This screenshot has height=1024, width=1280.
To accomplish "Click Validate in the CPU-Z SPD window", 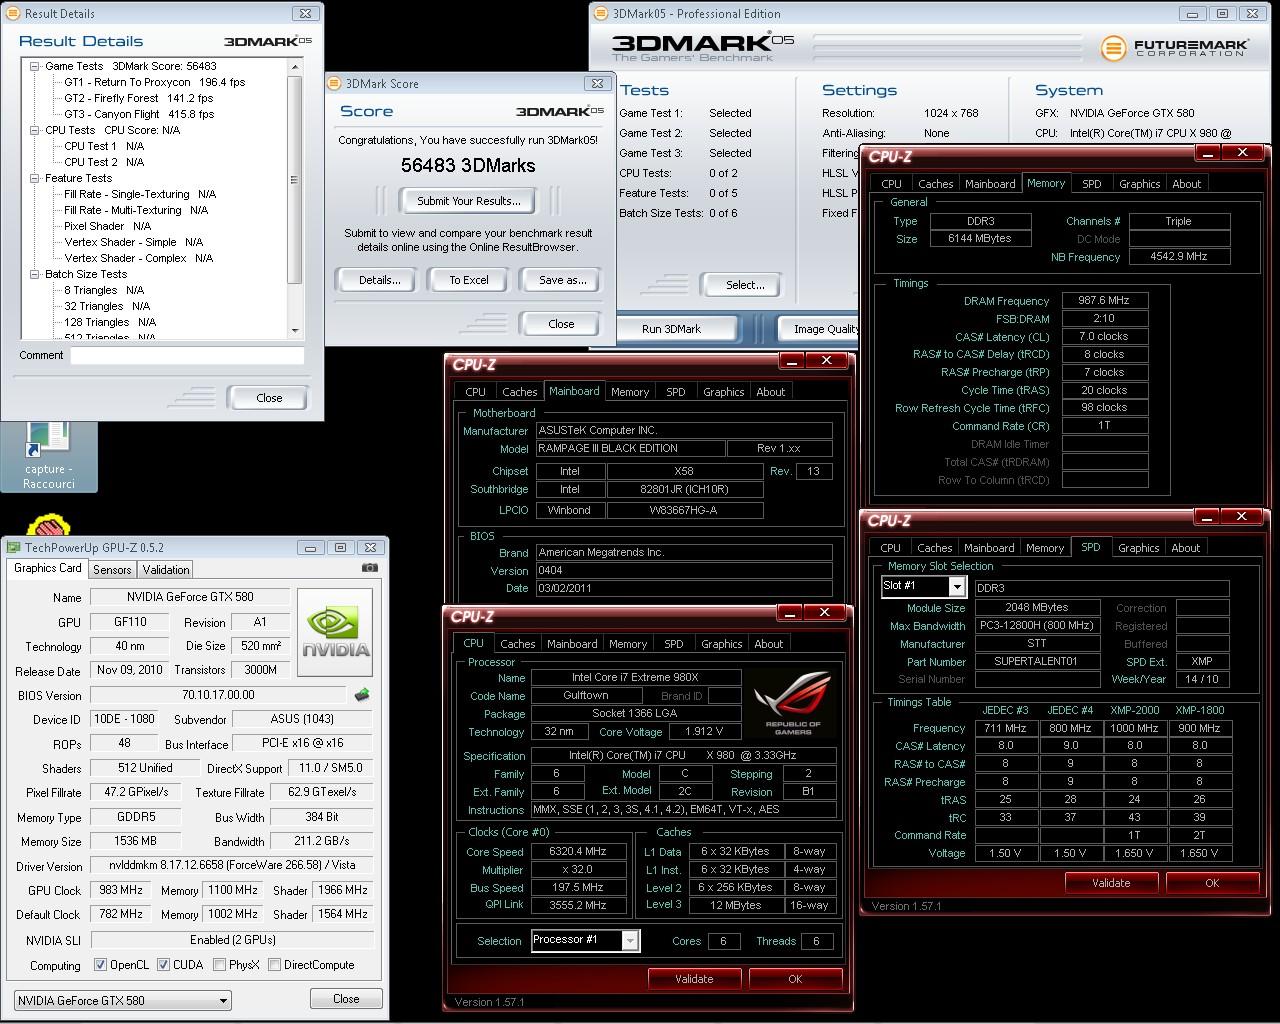I will coord(1111,883).
